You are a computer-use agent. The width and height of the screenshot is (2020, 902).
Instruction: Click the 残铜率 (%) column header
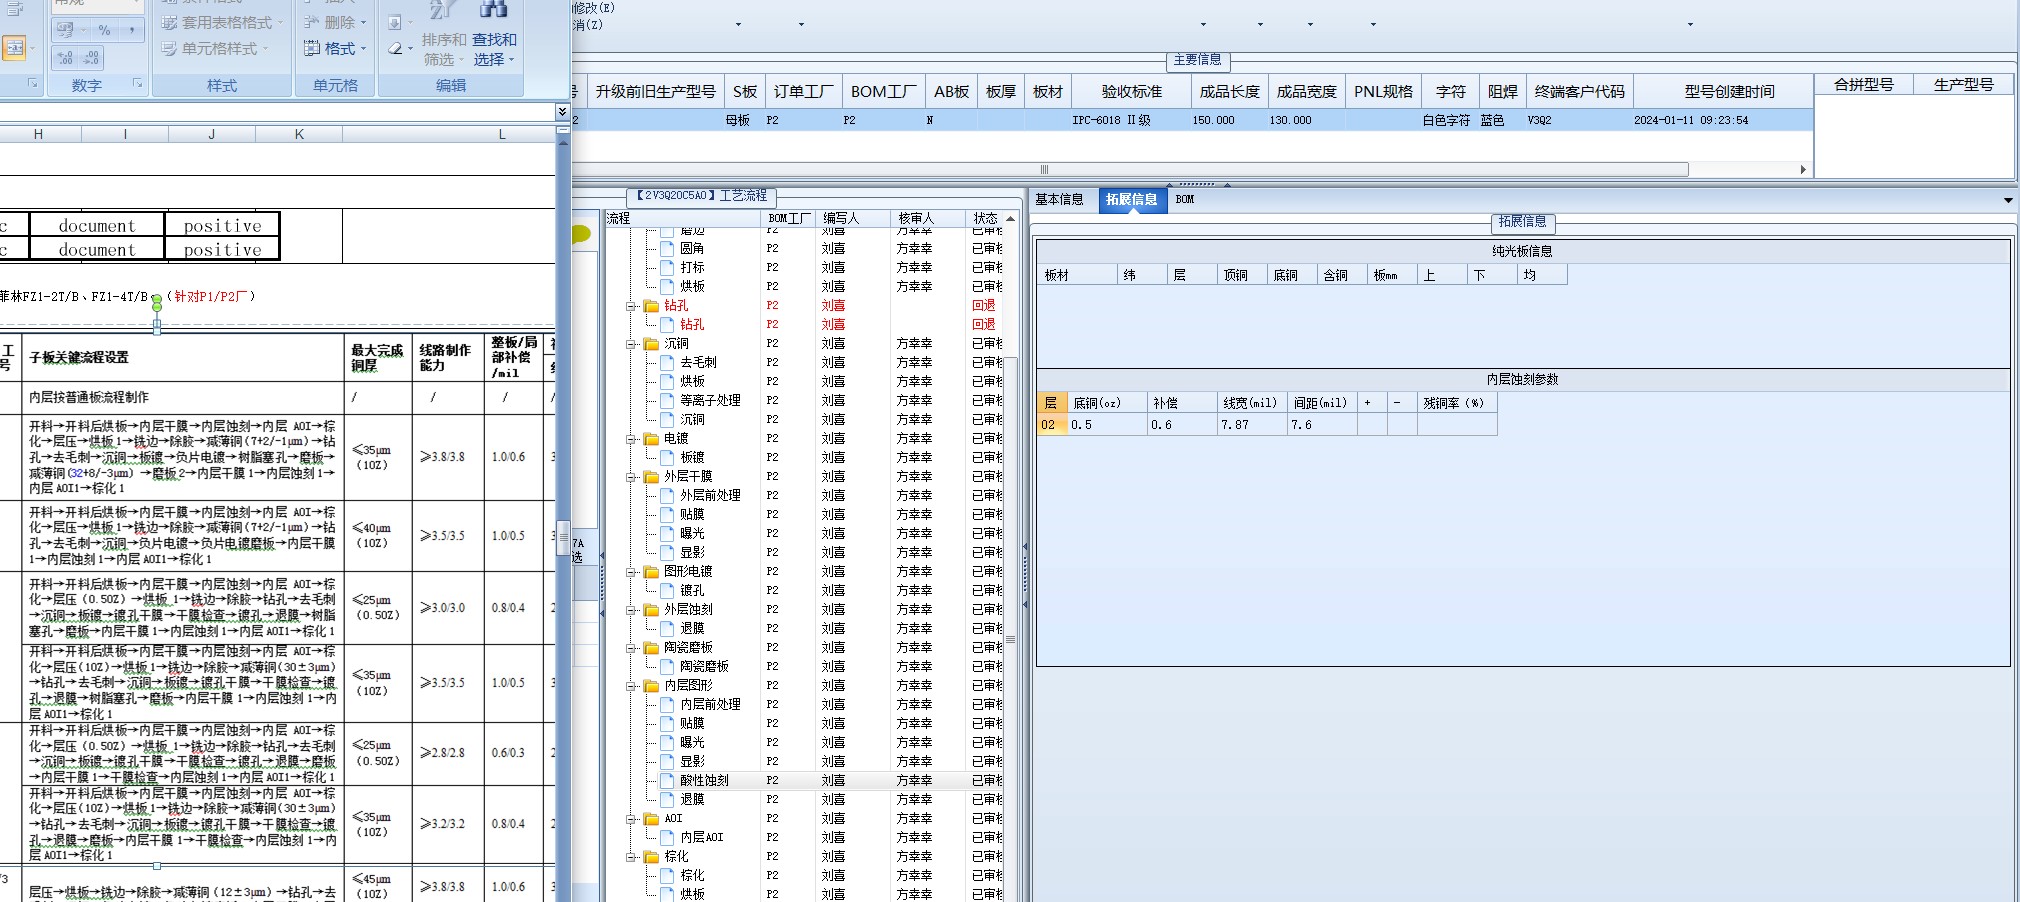[x=1459, y=403]
